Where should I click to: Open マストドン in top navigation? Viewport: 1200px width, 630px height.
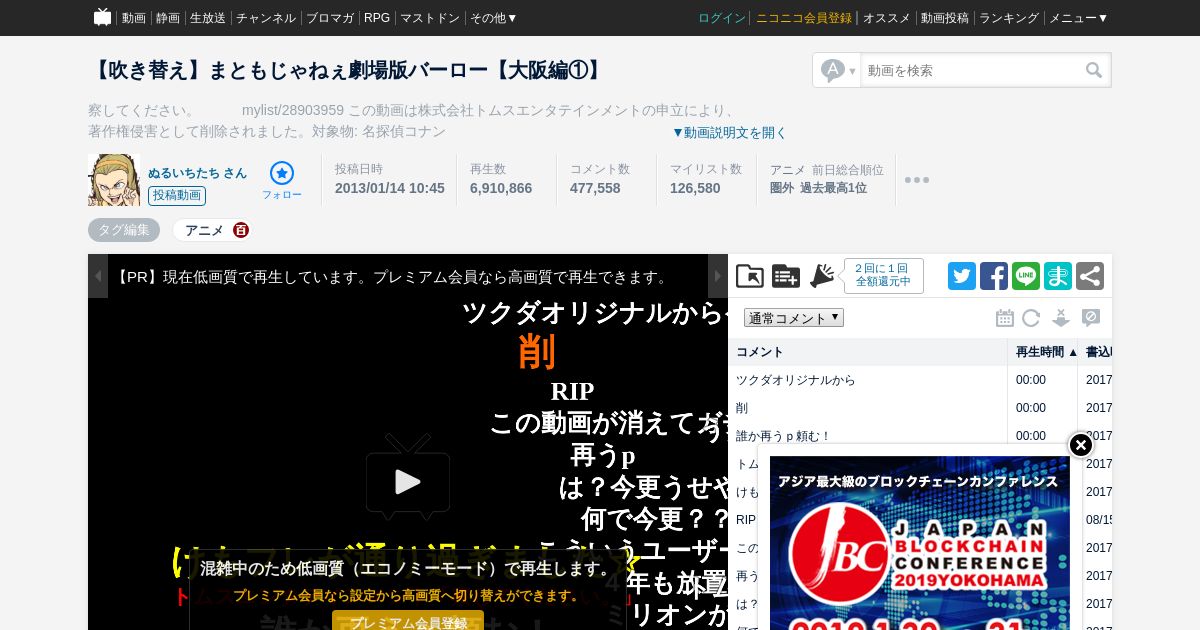click(x=430, y=18)
